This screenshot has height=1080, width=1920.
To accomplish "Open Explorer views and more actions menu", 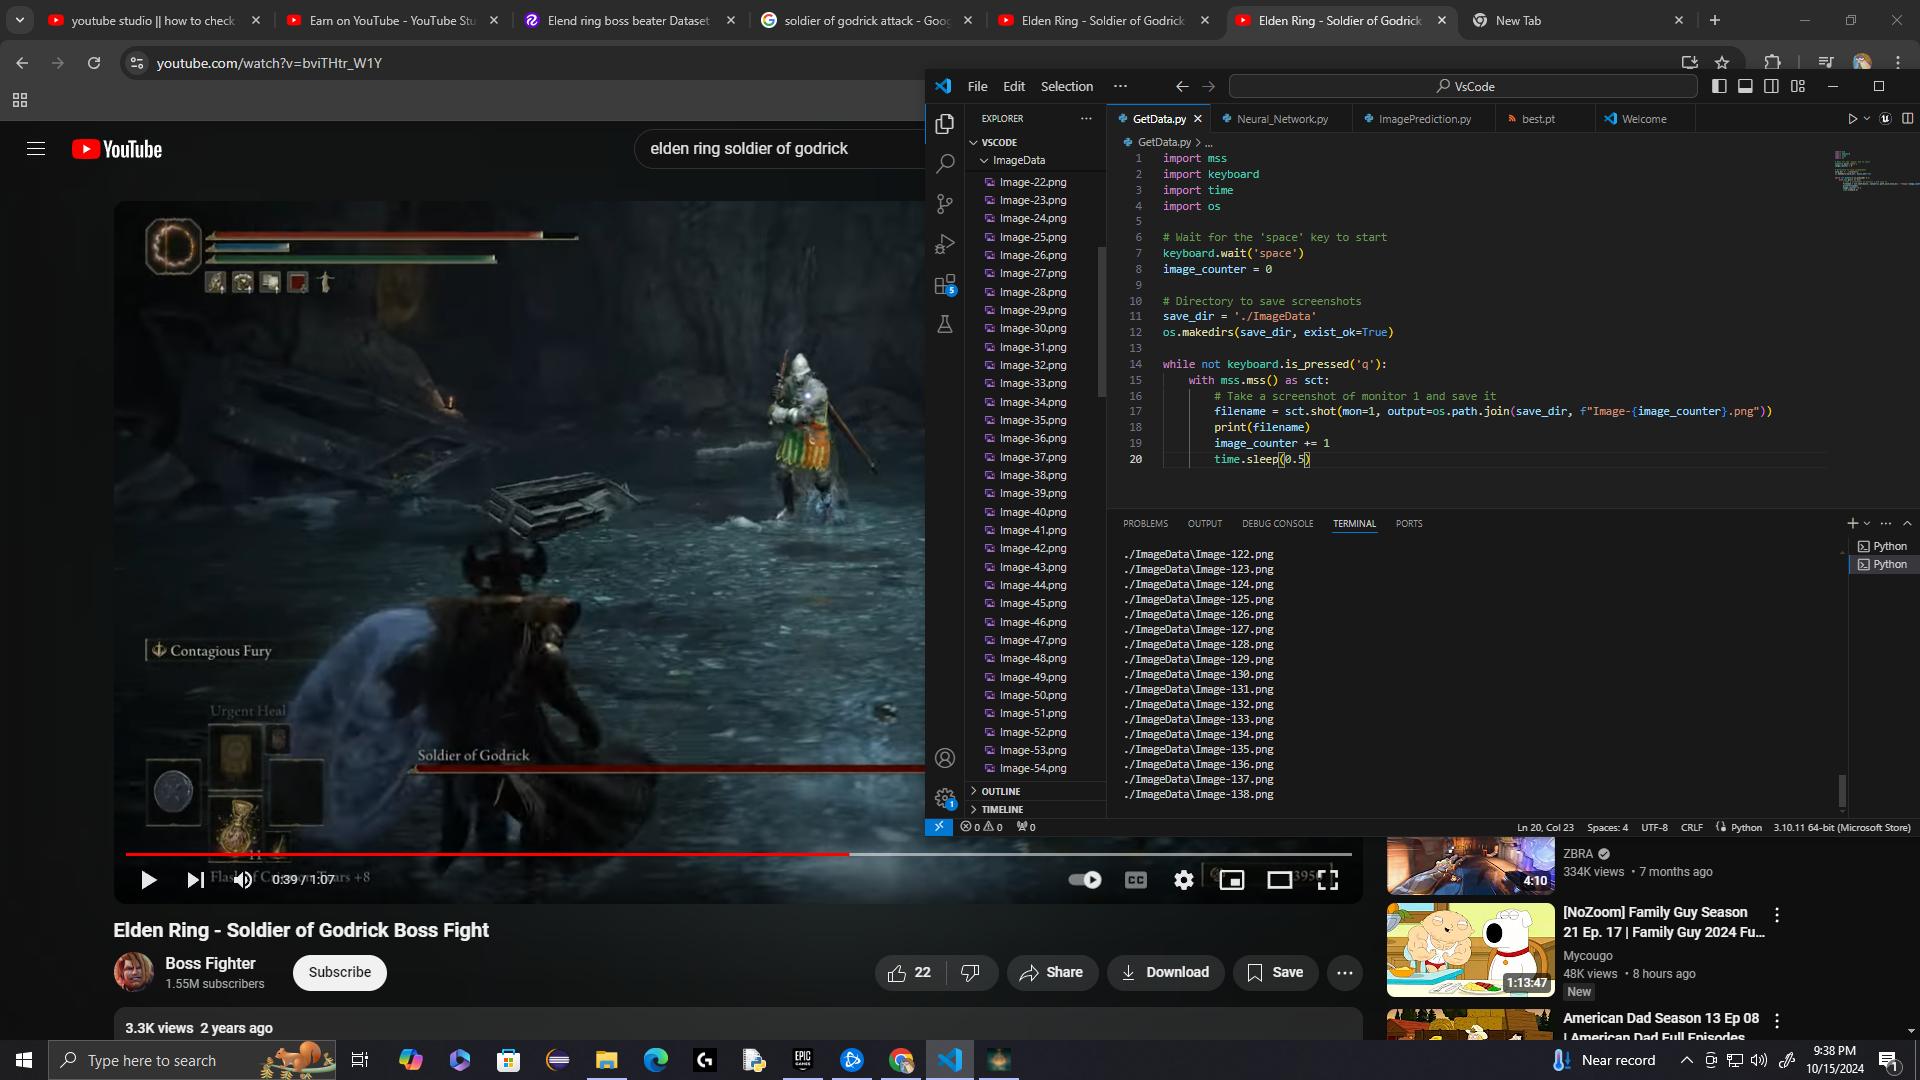I will point(1086,119).
